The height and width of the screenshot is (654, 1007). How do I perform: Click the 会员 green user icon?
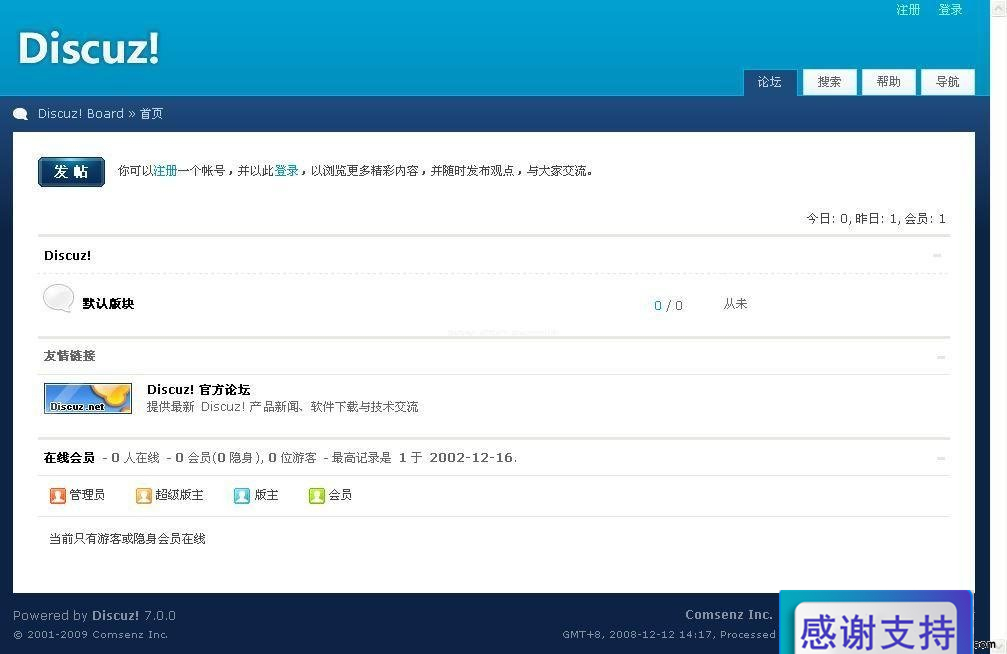317,495
